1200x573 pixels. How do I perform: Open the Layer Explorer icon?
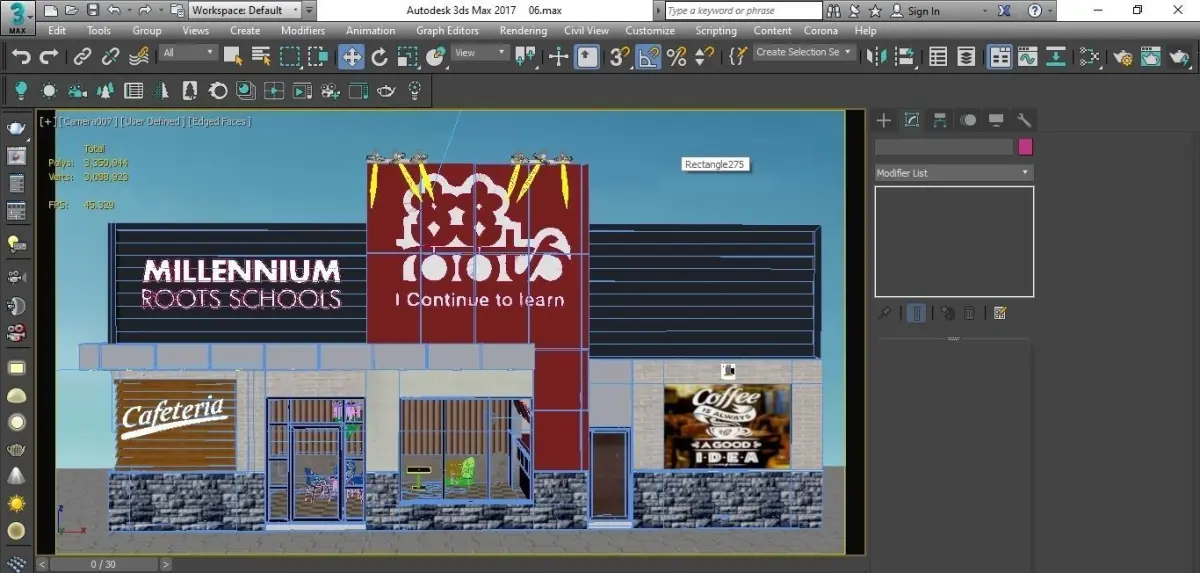tap(966, 57)
